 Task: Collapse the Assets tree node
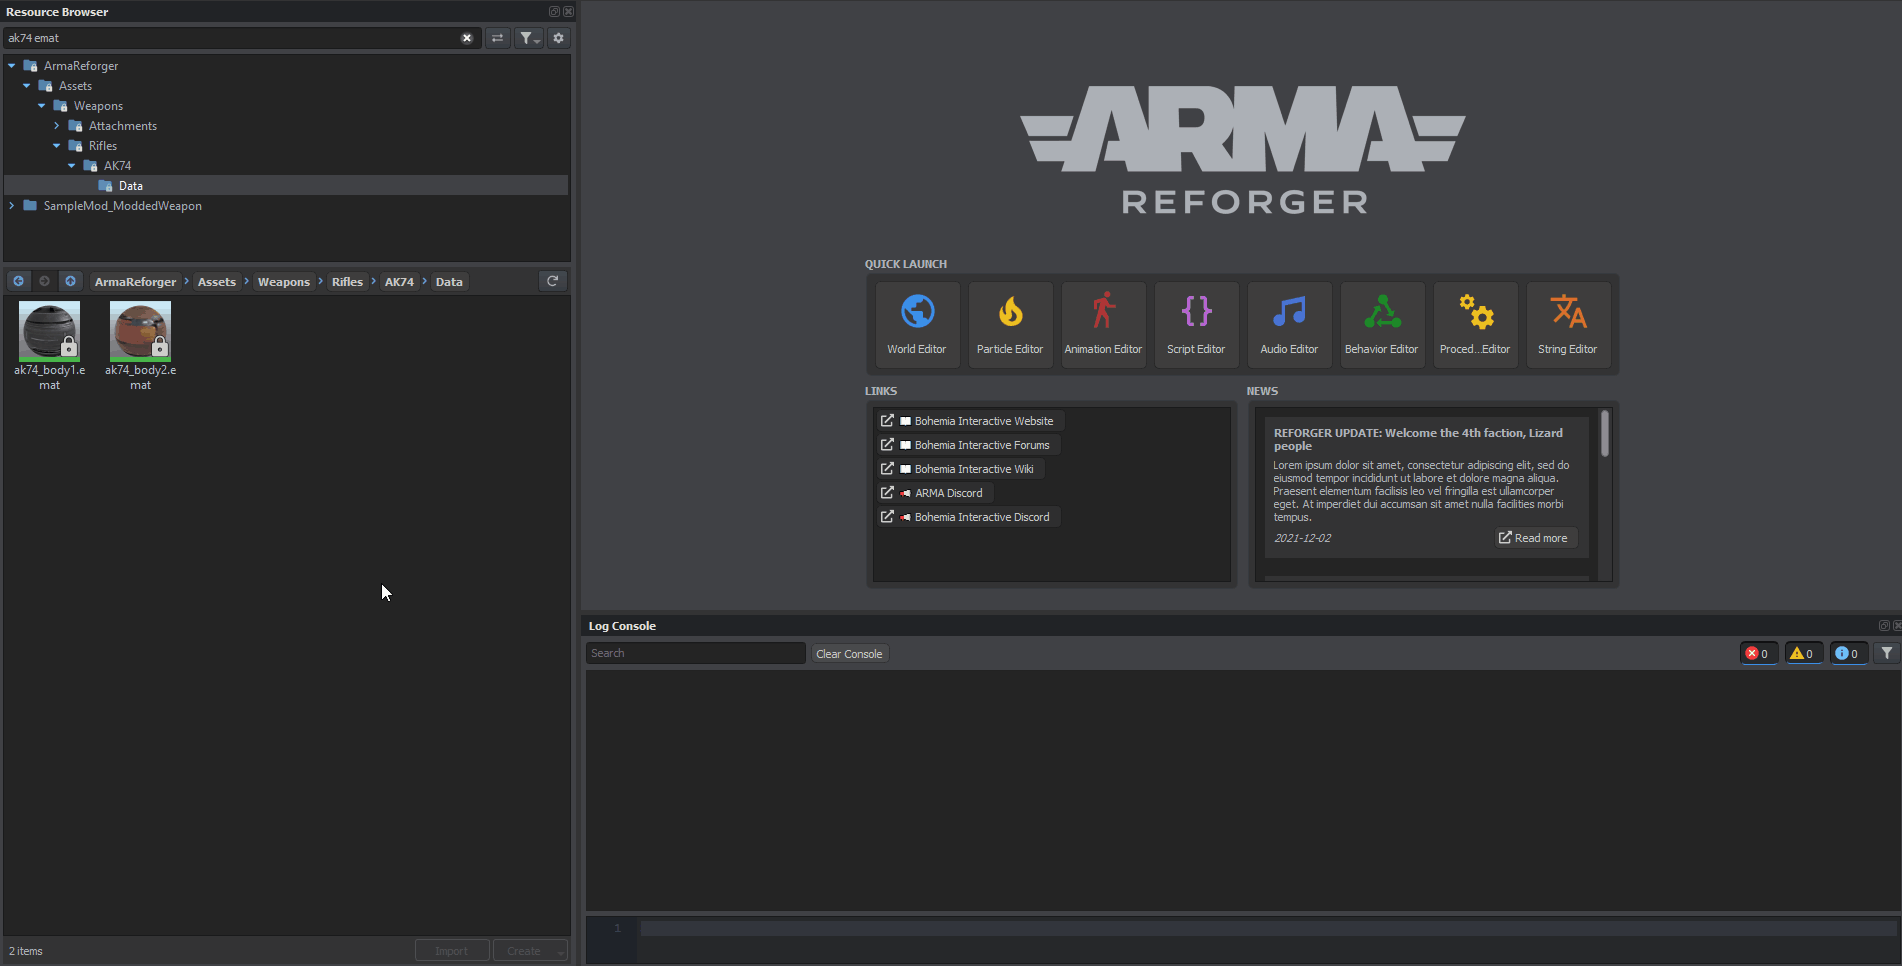pyautogui.click(x=27, y=86)
